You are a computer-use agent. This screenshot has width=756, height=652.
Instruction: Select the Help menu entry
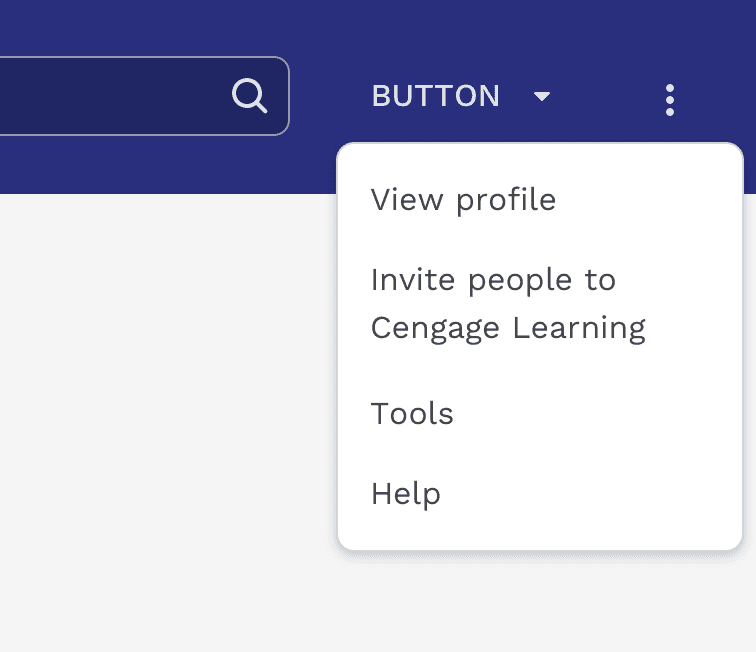click(405, 493)
